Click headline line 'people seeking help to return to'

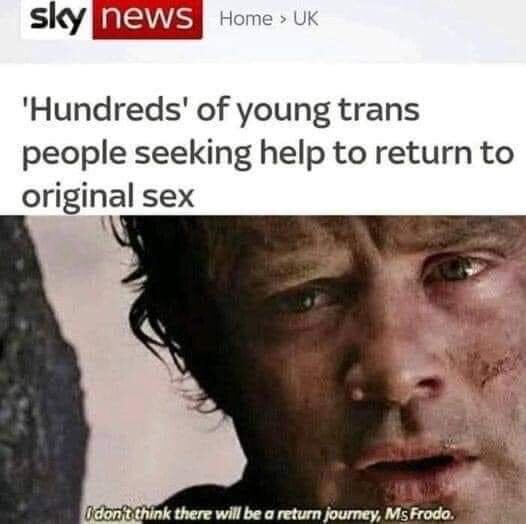pos(267,155)
